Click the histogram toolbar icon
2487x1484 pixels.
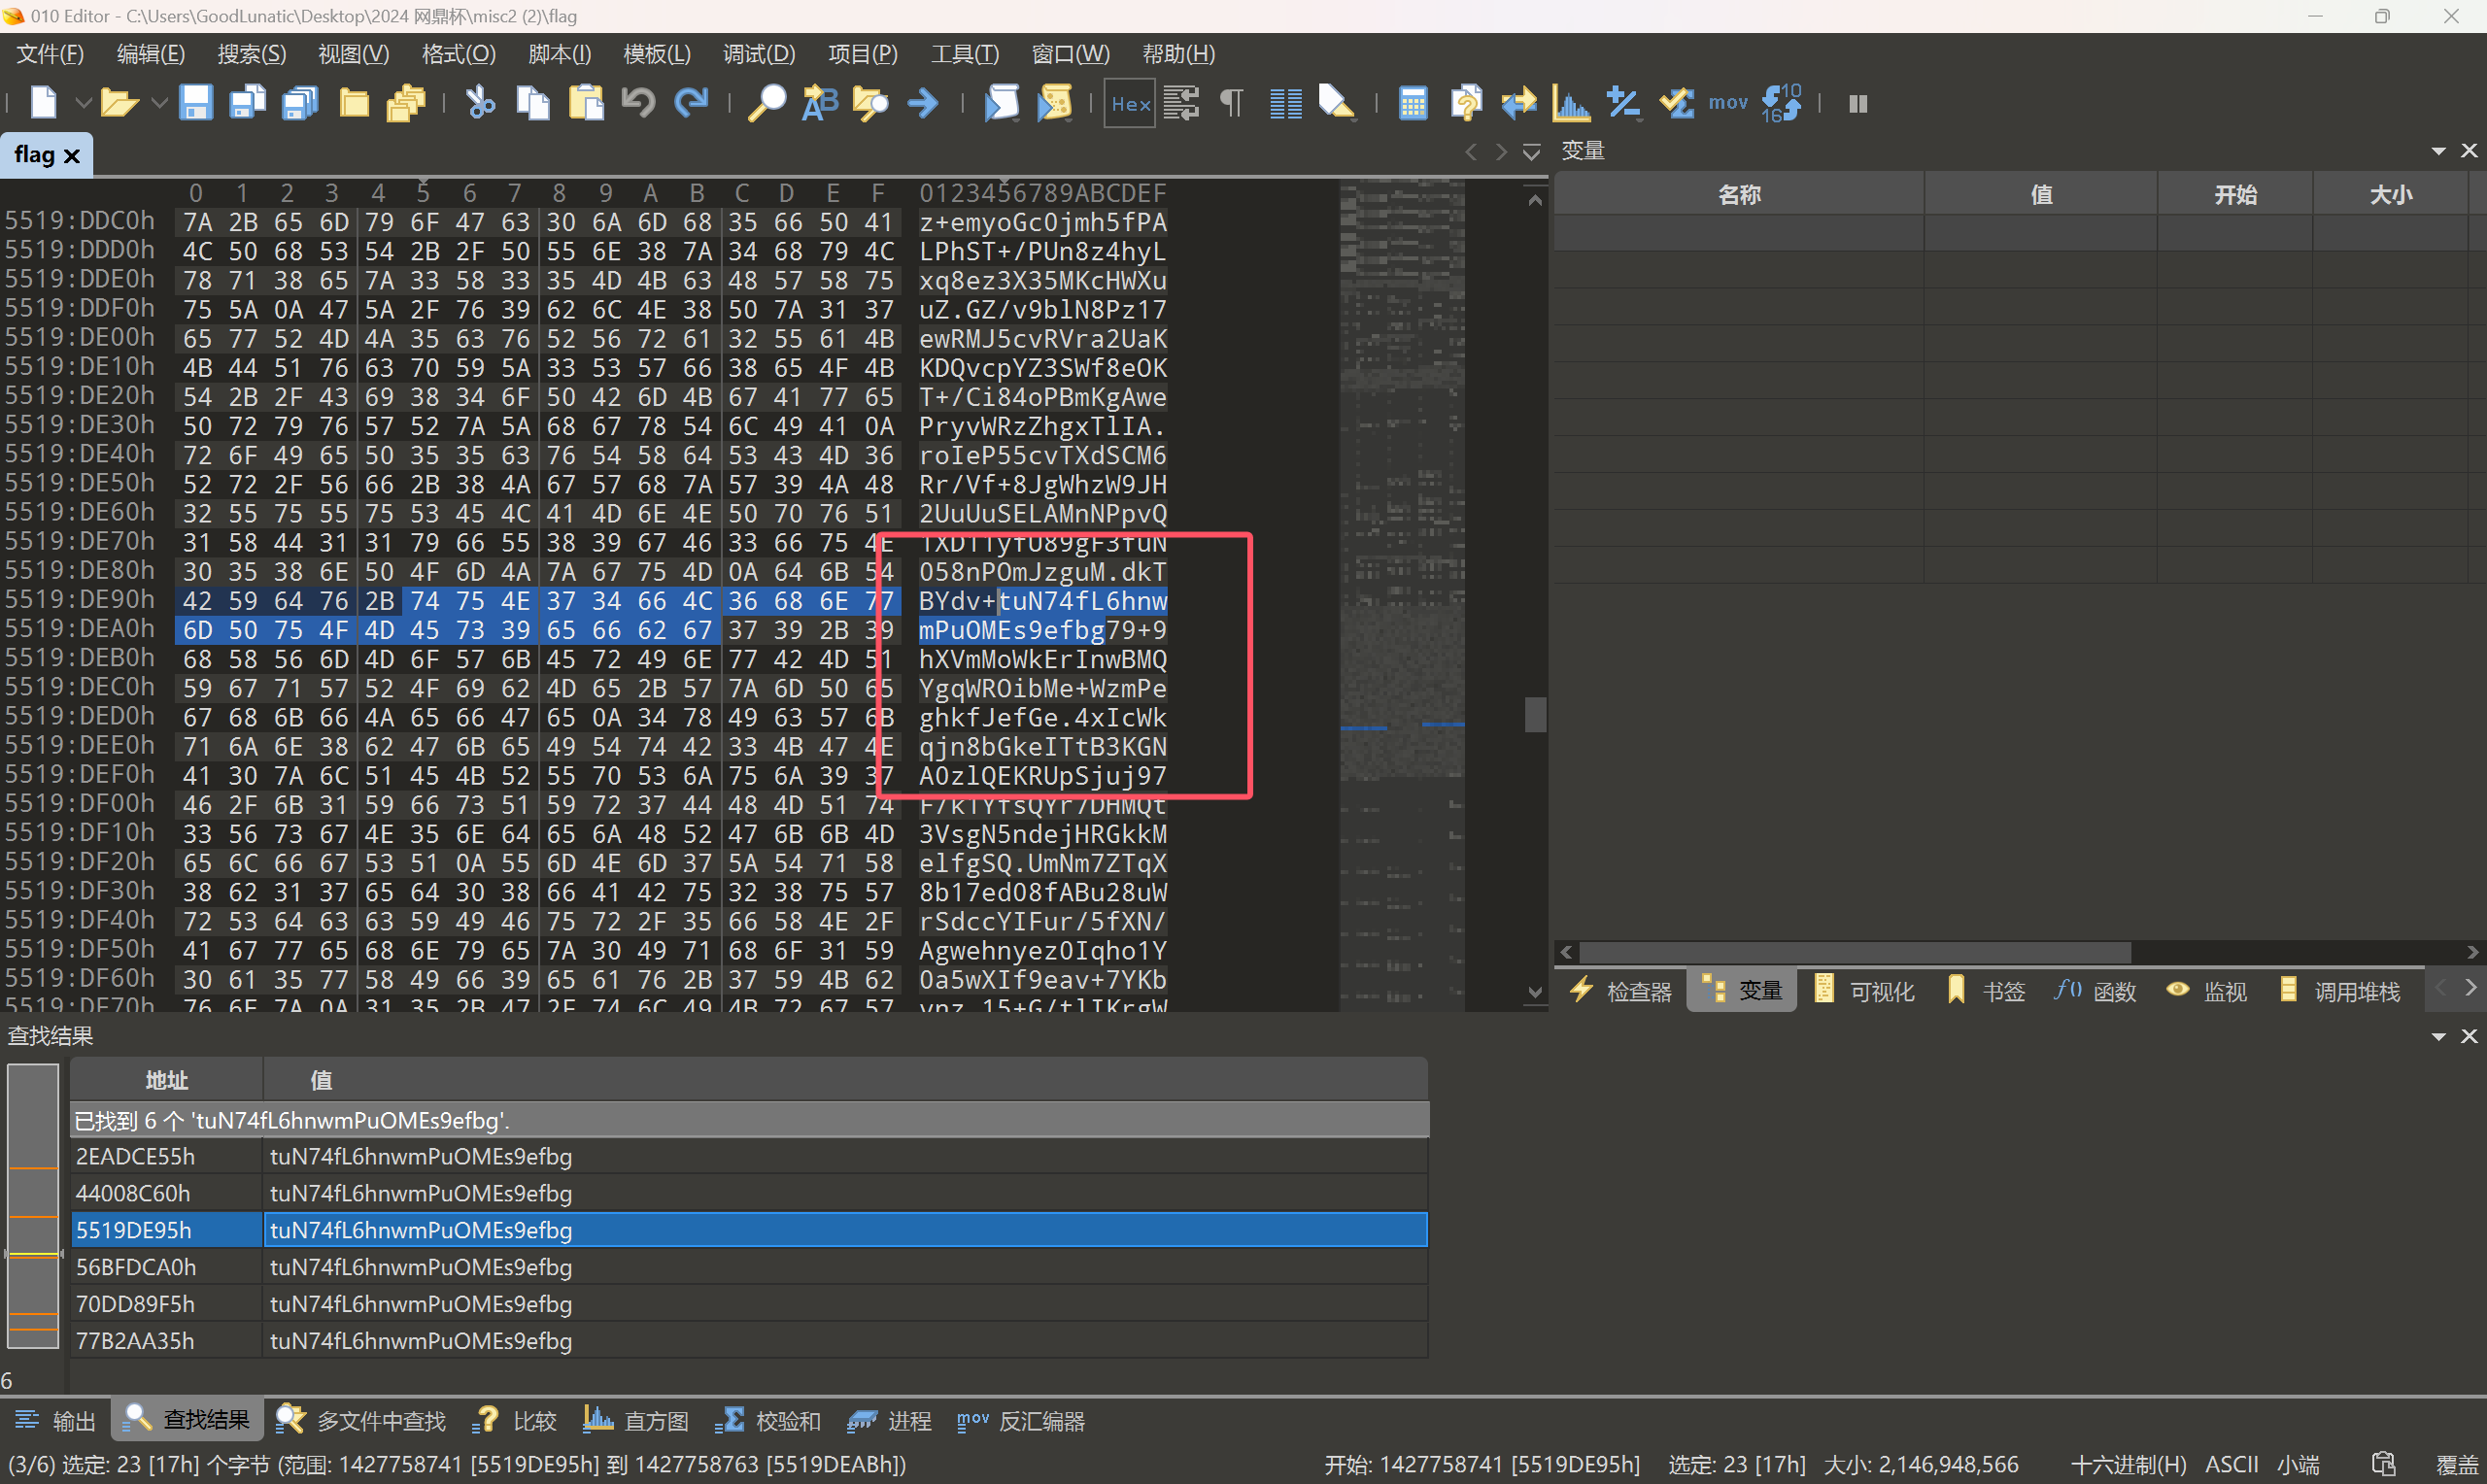point(1570,103)
